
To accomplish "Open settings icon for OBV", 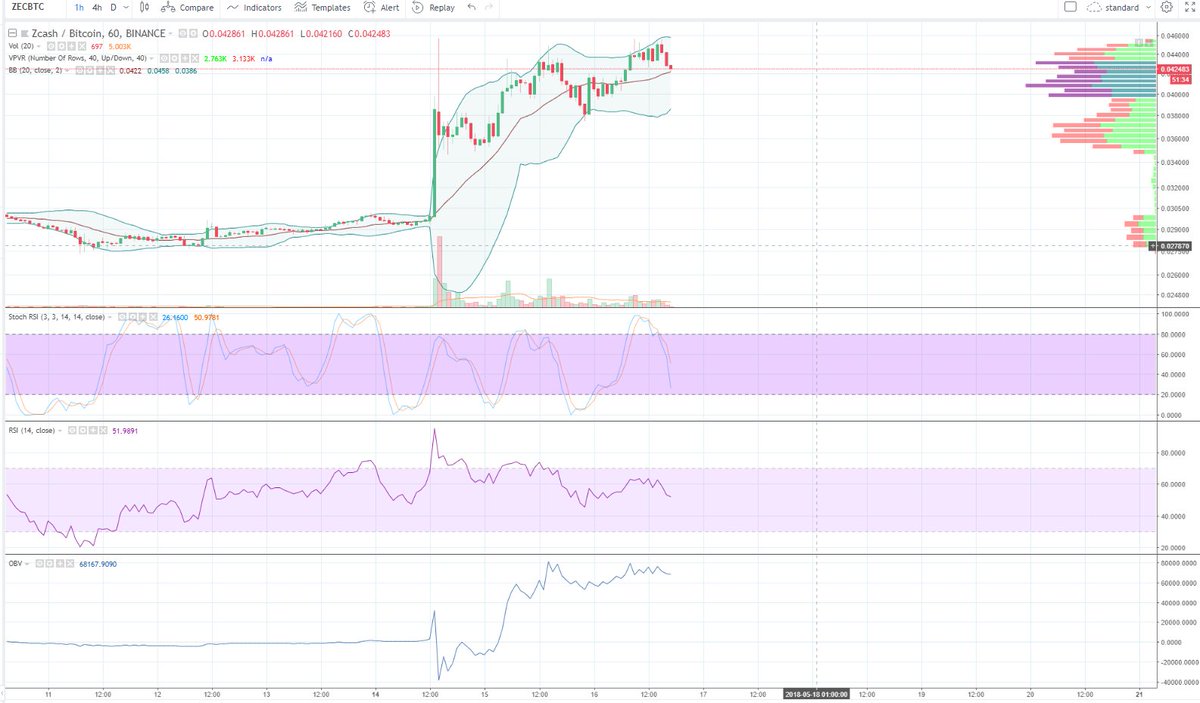I will coord(50,564).
